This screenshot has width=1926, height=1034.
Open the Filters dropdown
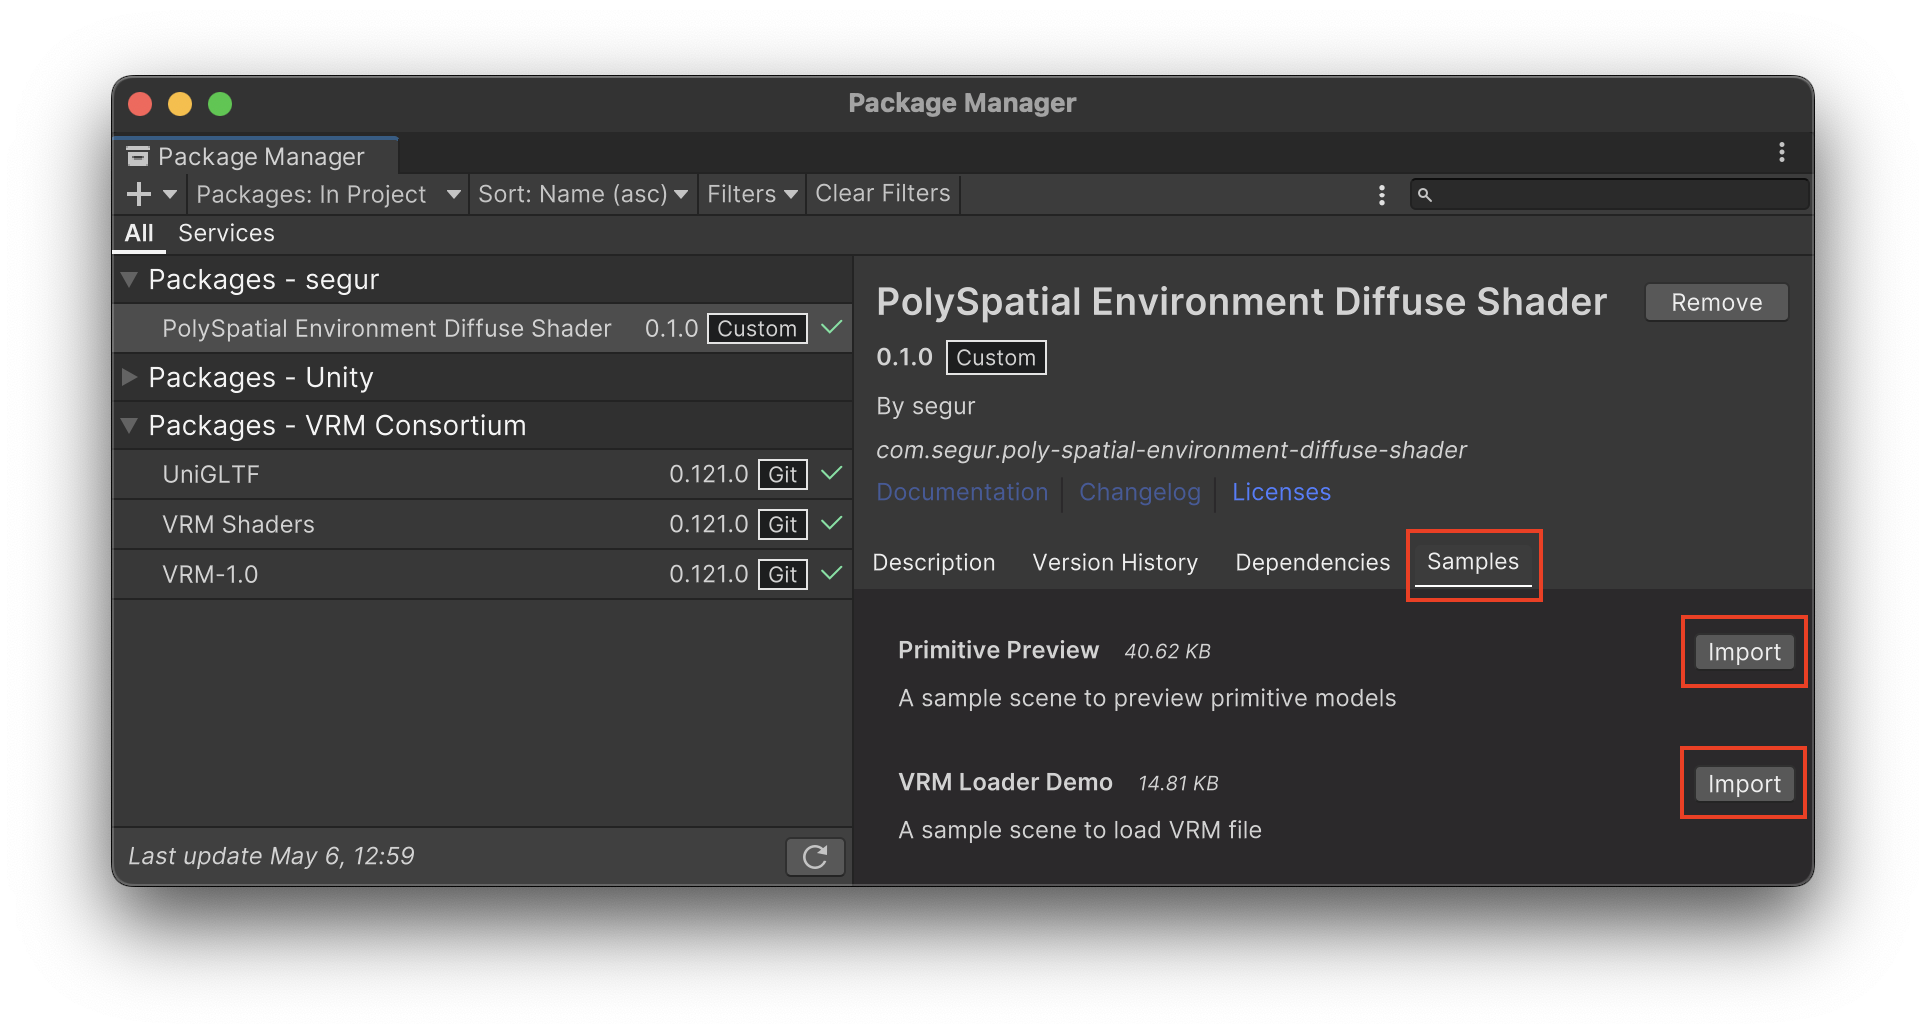tap(751, 194)
